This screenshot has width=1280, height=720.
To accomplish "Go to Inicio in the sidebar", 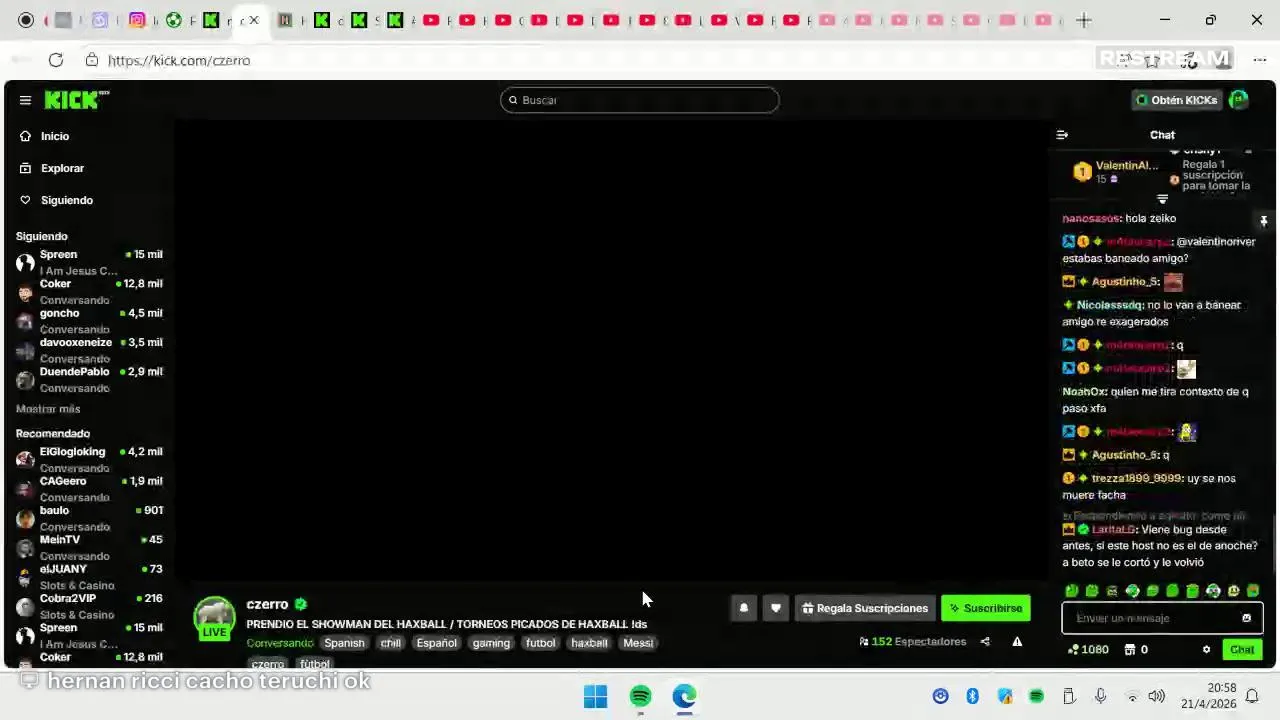I will point(55,136).
